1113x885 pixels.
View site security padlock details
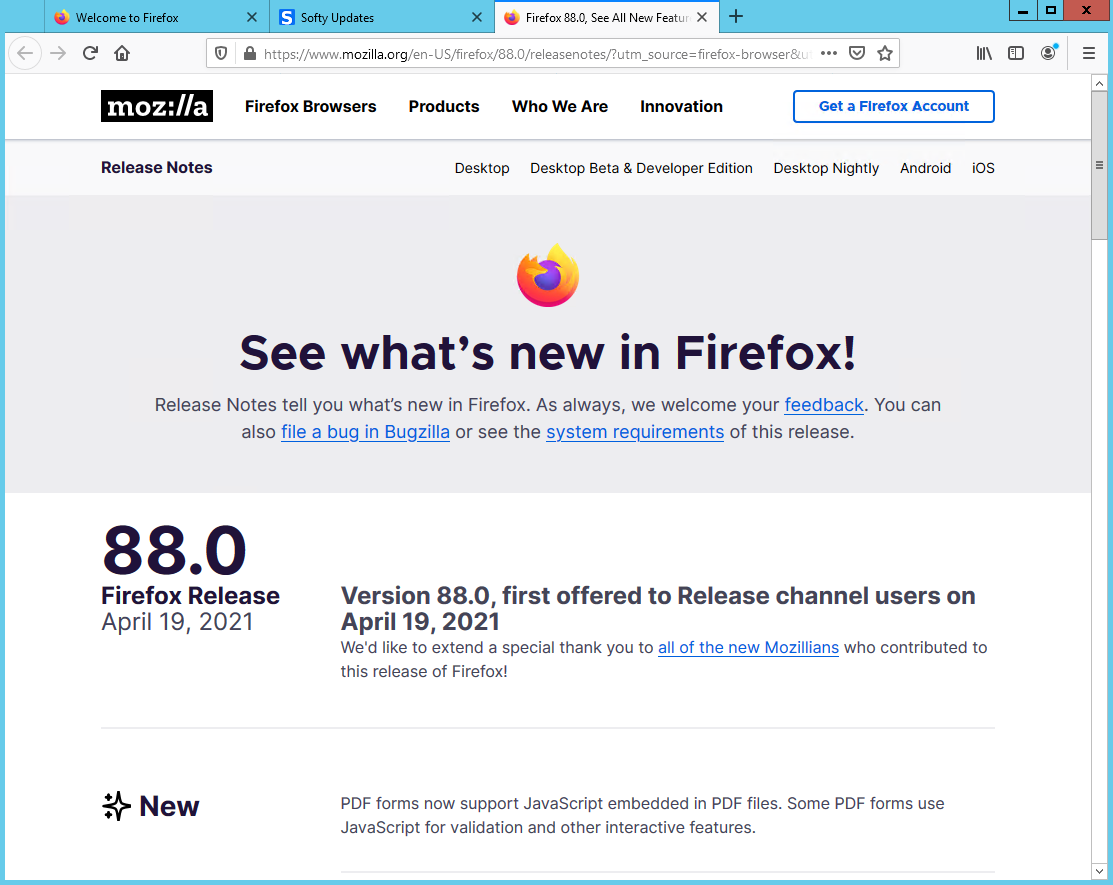click(x=250, y=53)
